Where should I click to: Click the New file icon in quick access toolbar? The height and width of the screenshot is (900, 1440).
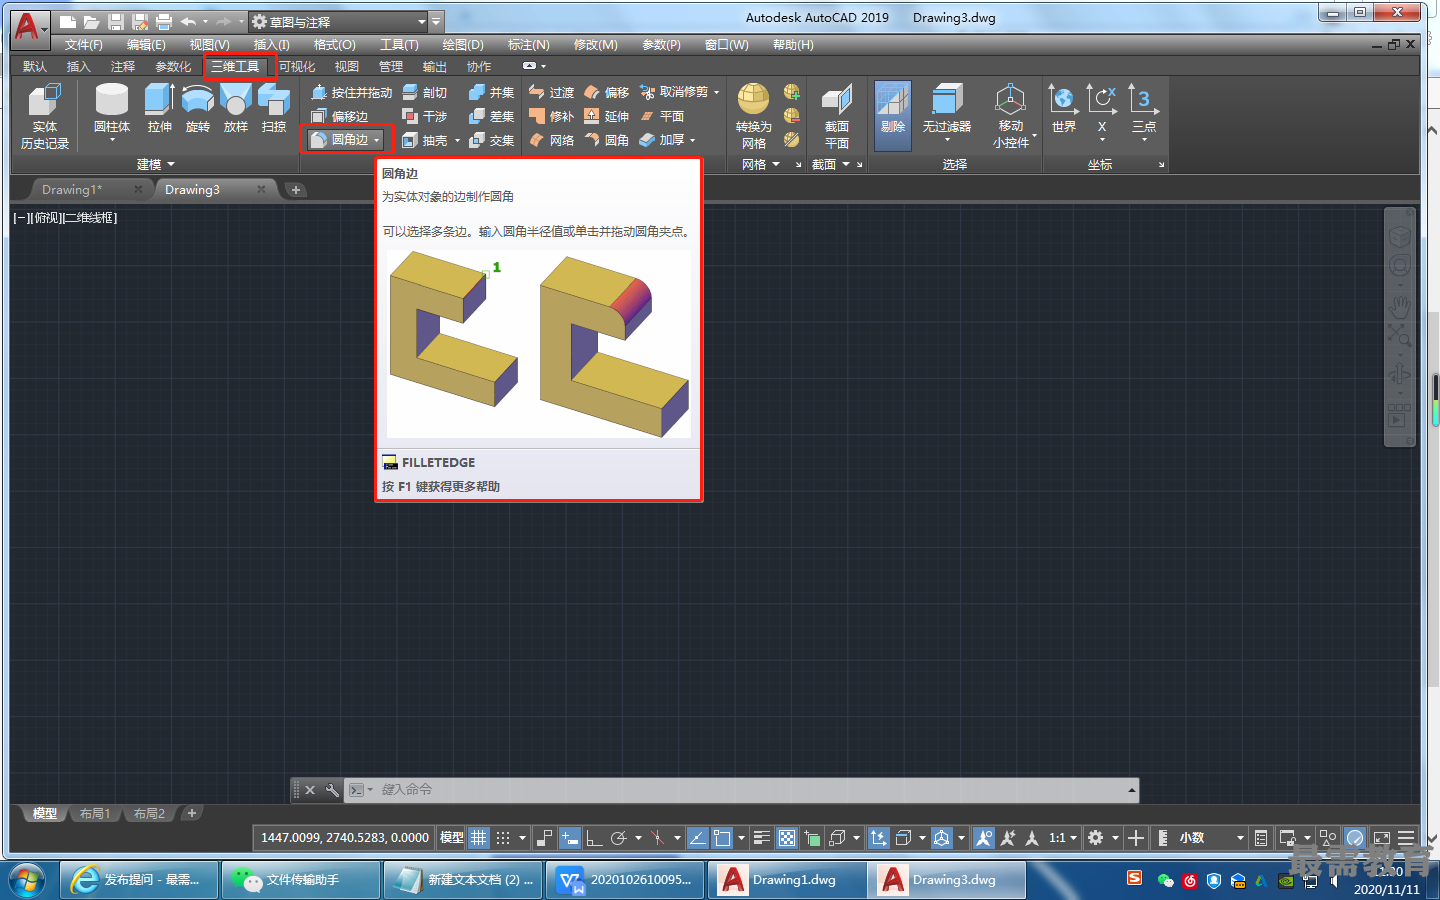pos(68,21)
